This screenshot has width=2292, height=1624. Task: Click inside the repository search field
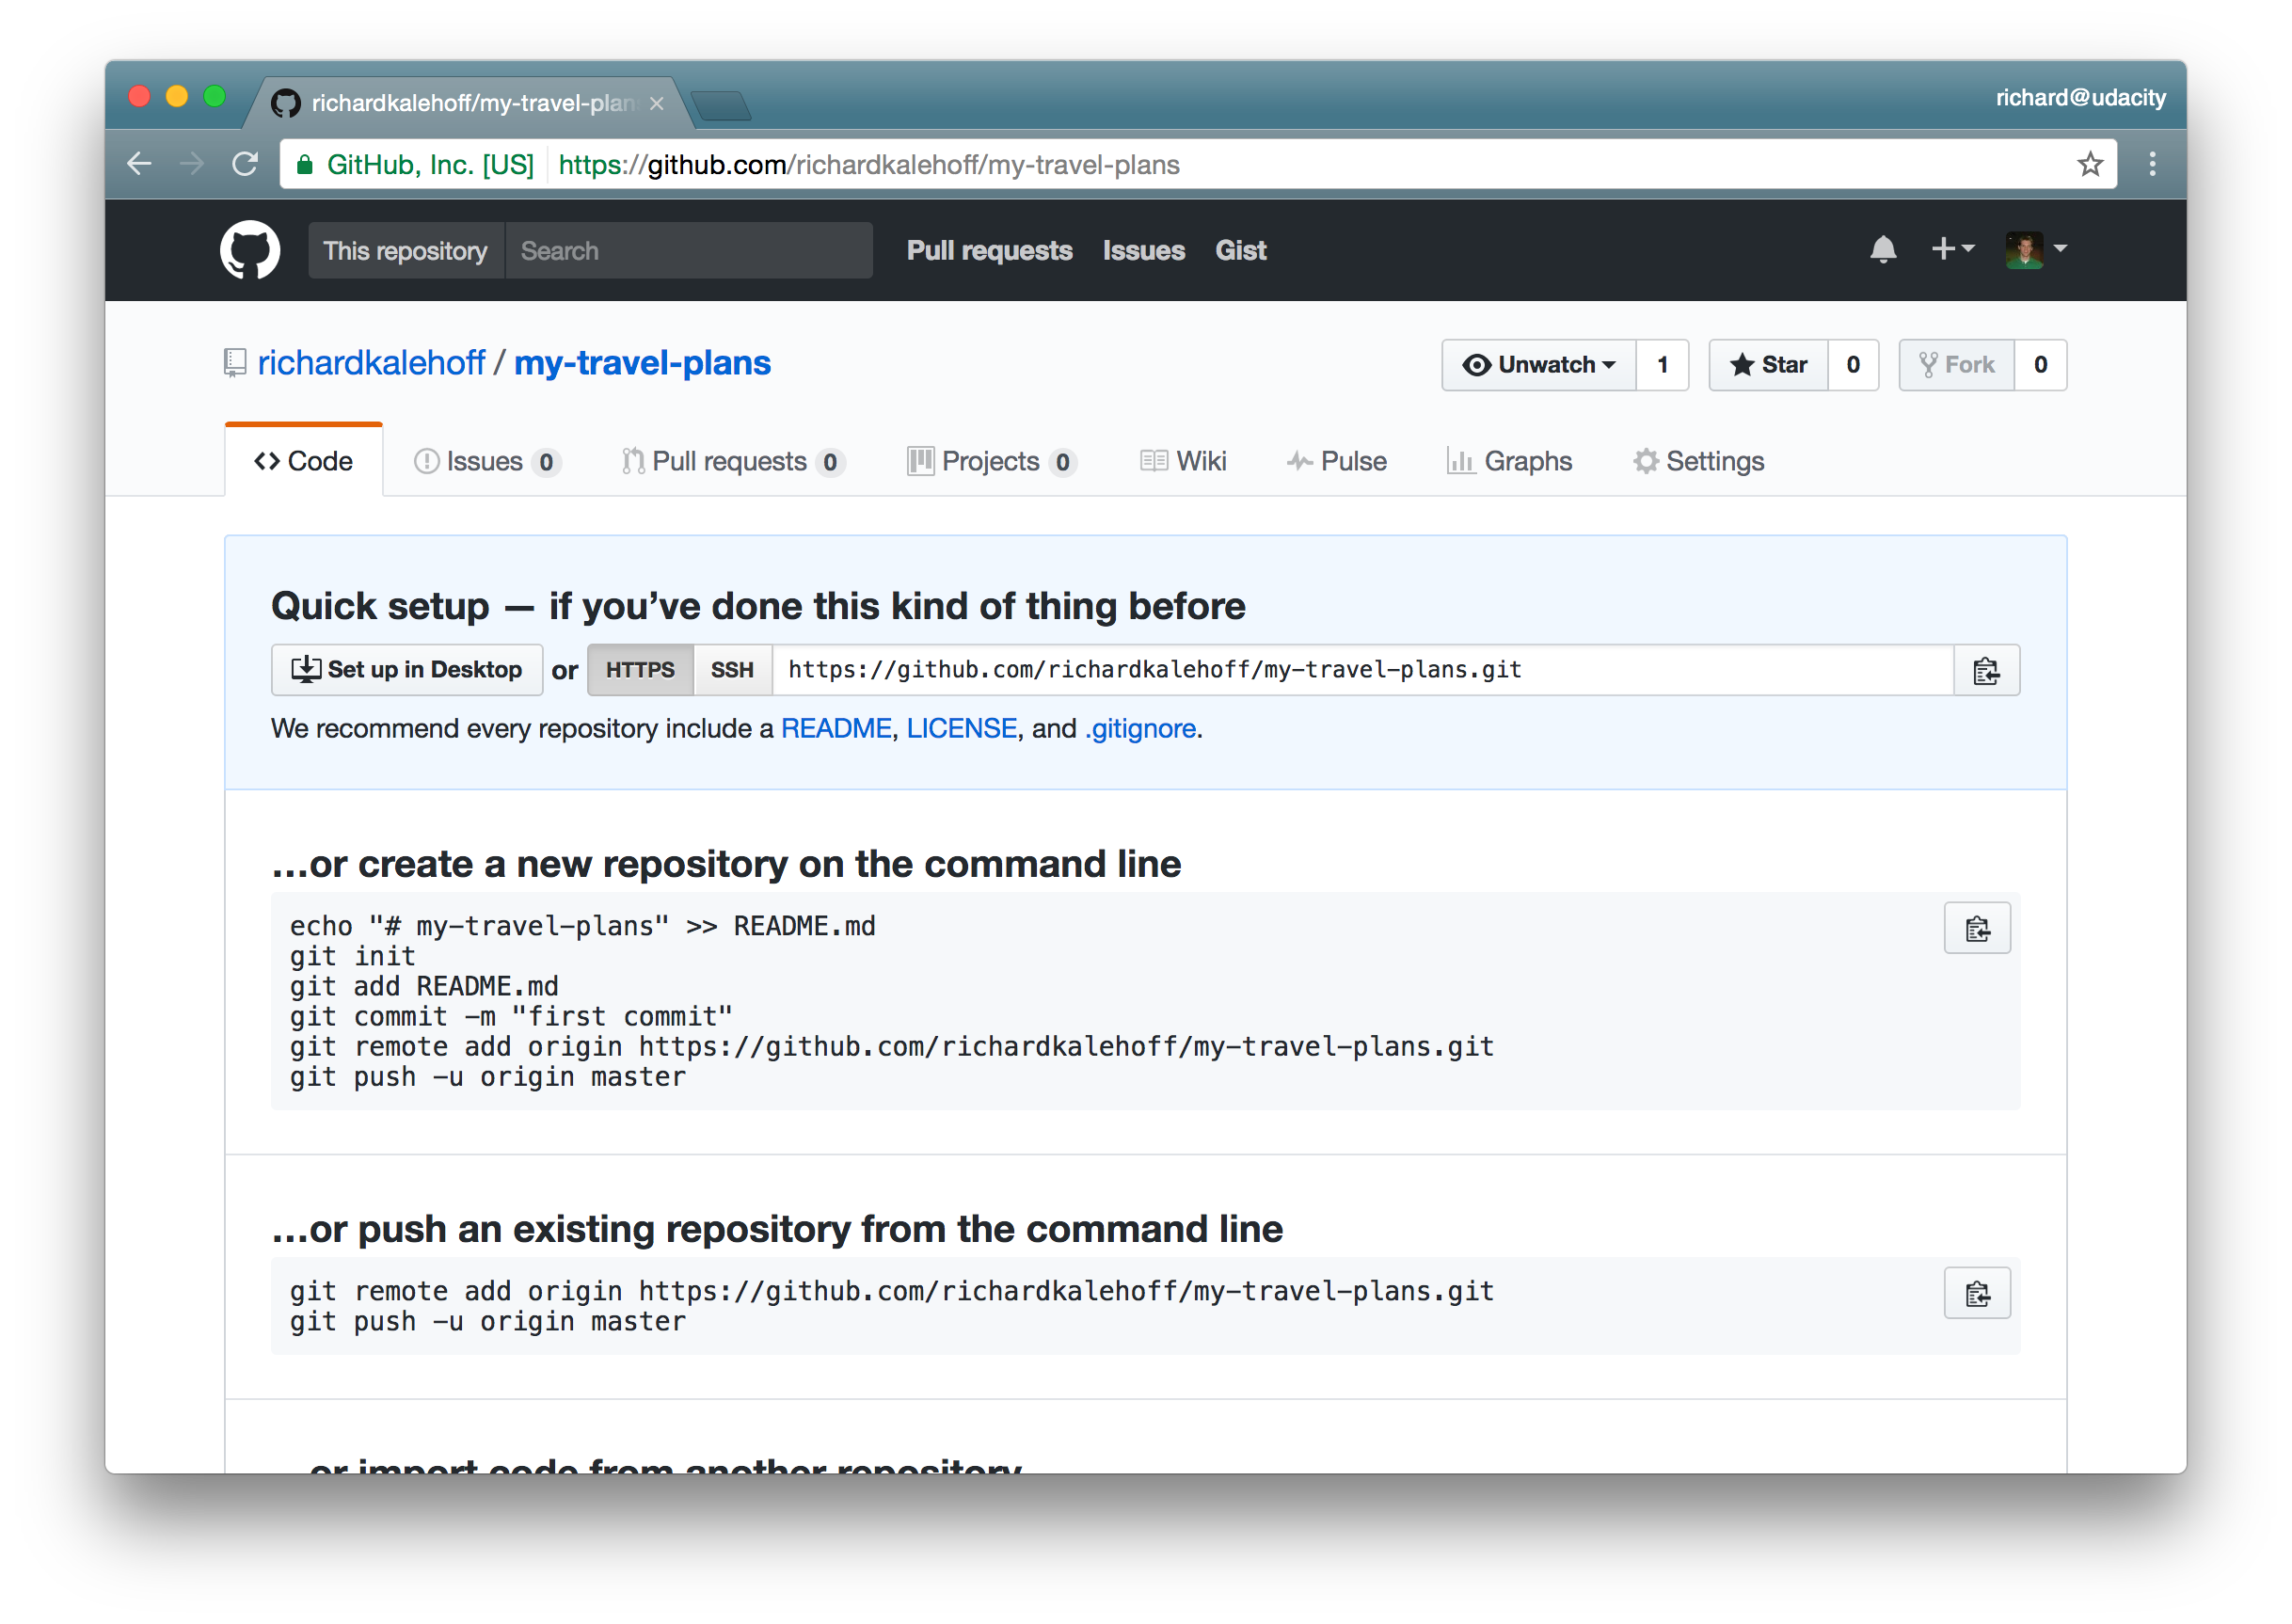(x=690, y=250)
